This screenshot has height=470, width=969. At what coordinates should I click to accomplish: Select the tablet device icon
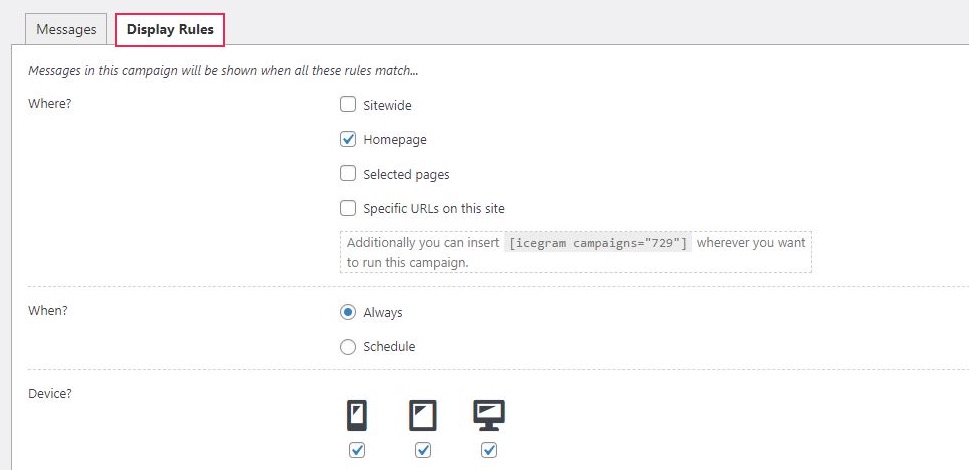(423, 415)
